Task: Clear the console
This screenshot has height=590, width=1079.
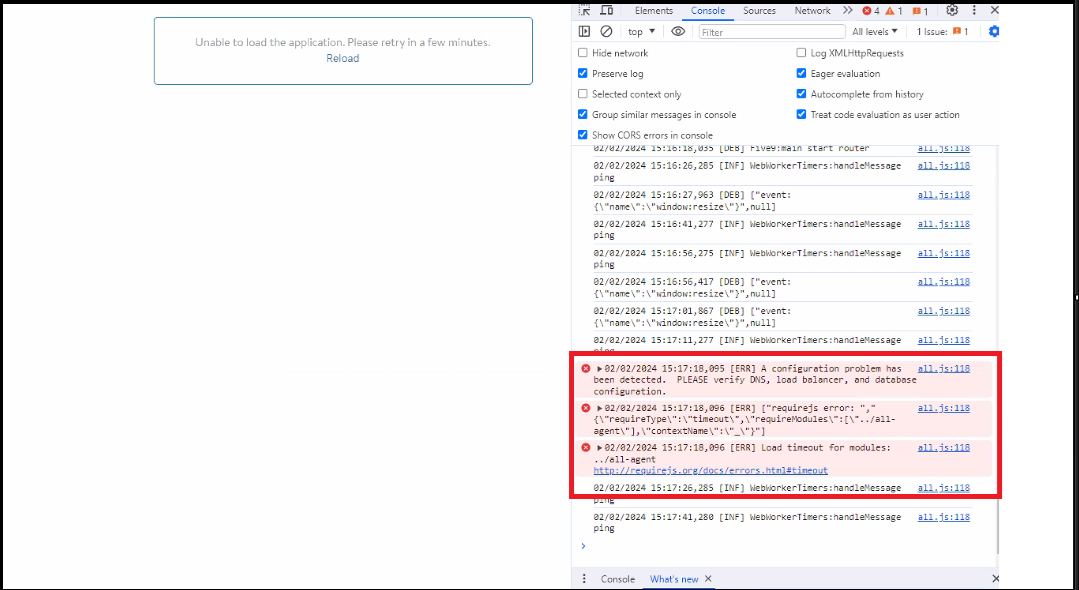Action: tap(607, 31)
